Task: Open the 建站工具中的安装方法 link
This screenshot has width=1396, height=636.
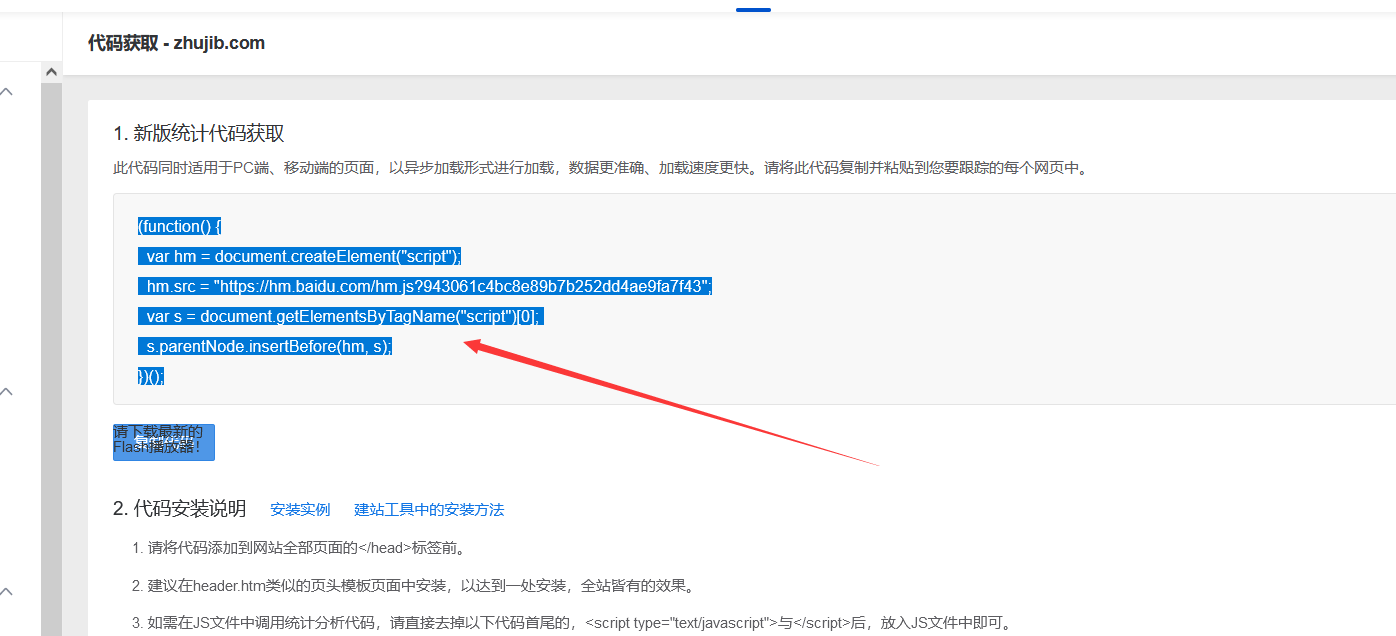Action: point(429,510)
